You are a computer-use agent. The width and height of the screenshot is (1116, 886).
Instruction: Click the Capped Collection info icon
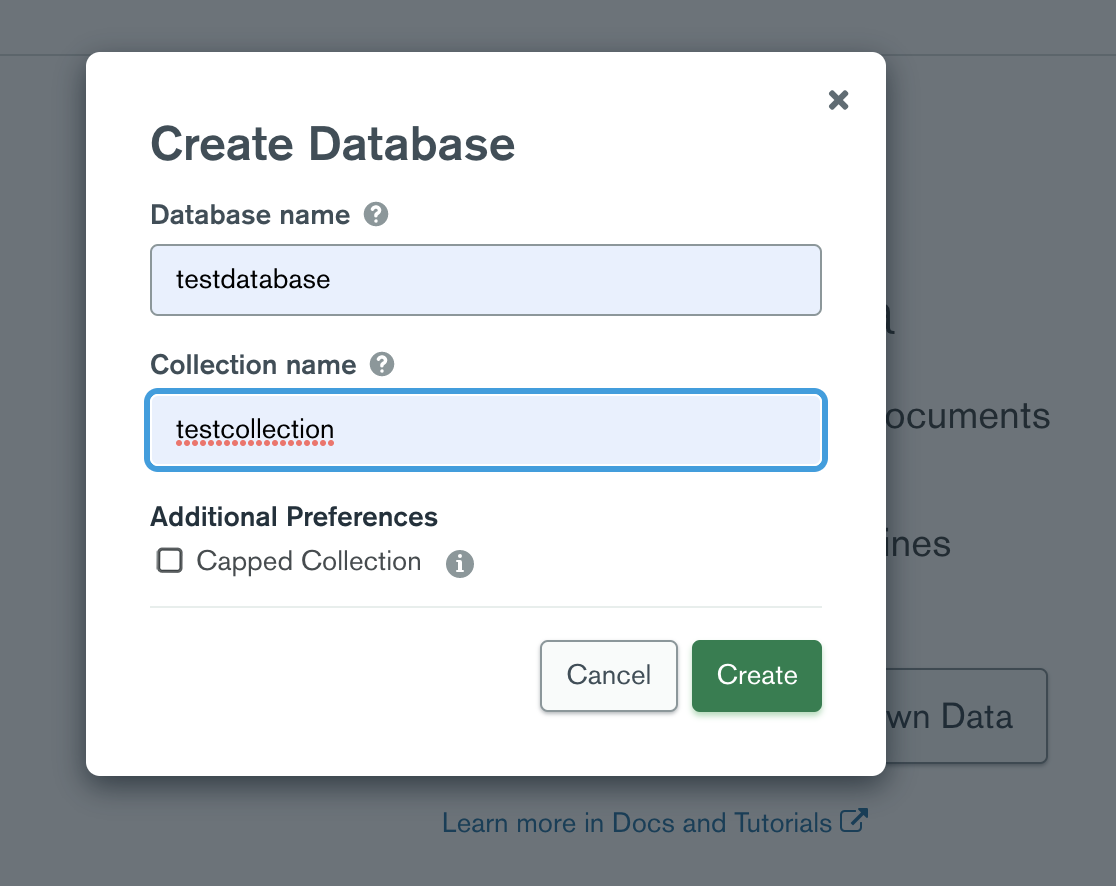pos(460,564)
